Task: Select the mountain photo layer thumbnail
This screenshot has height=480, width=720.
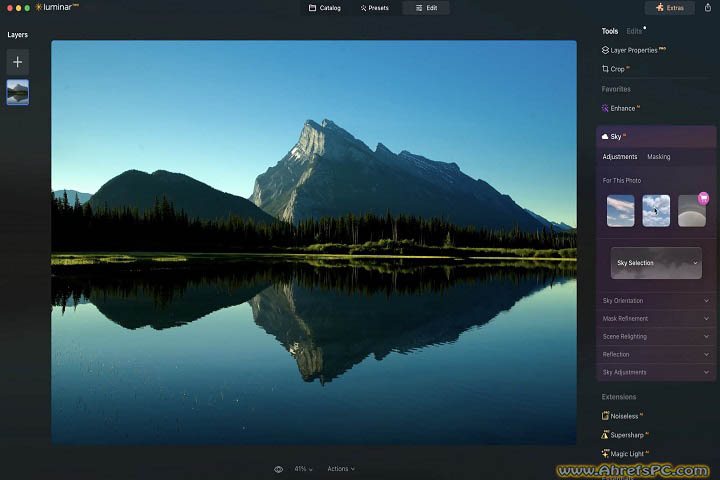Action: pyautogui.click(x=17, y=92)
